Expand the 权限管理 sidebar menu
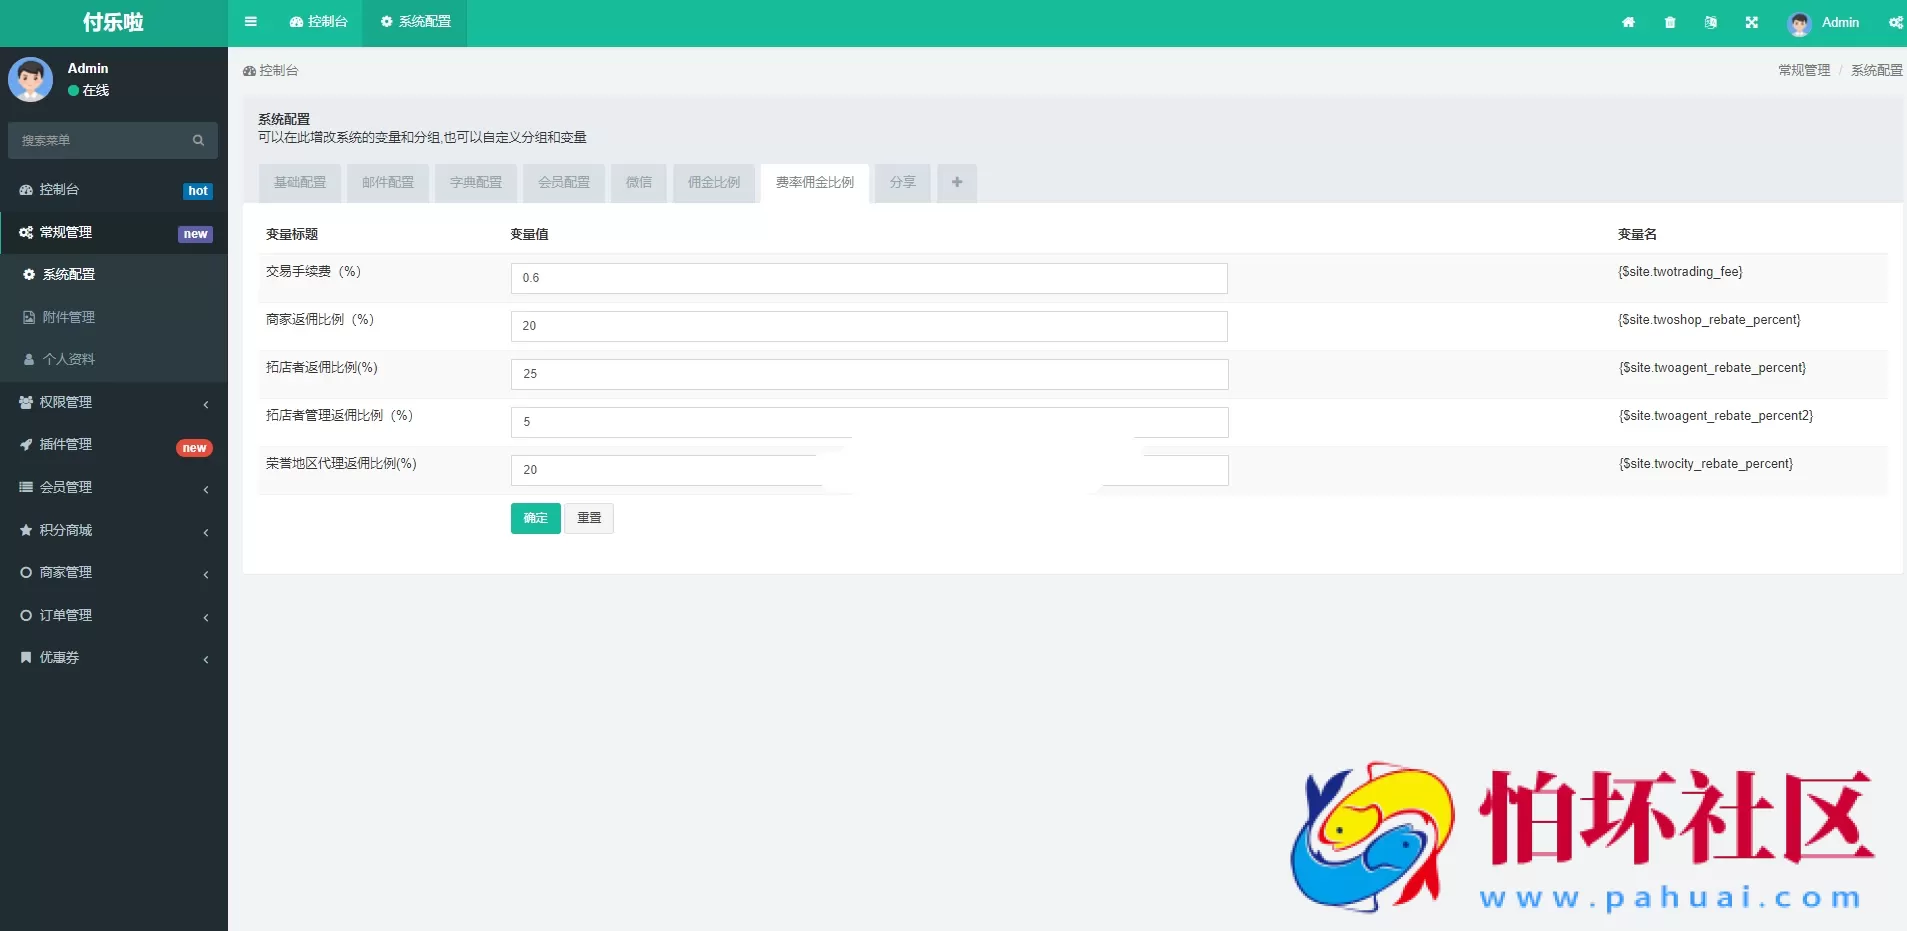The image size is (1907, 931). (113, 402)
